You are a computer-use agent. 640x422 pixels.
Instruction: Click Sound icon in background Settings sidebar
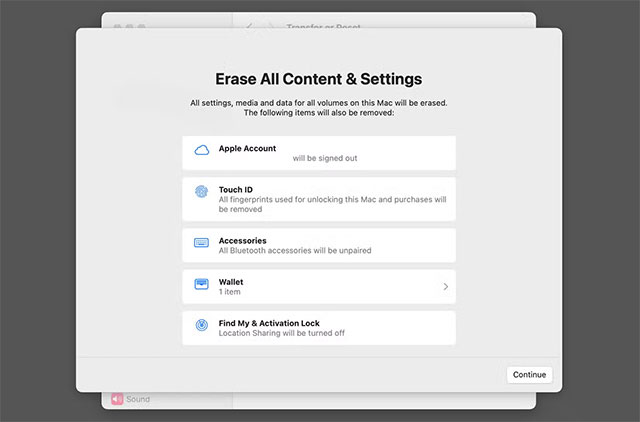(x=117, y=399)
